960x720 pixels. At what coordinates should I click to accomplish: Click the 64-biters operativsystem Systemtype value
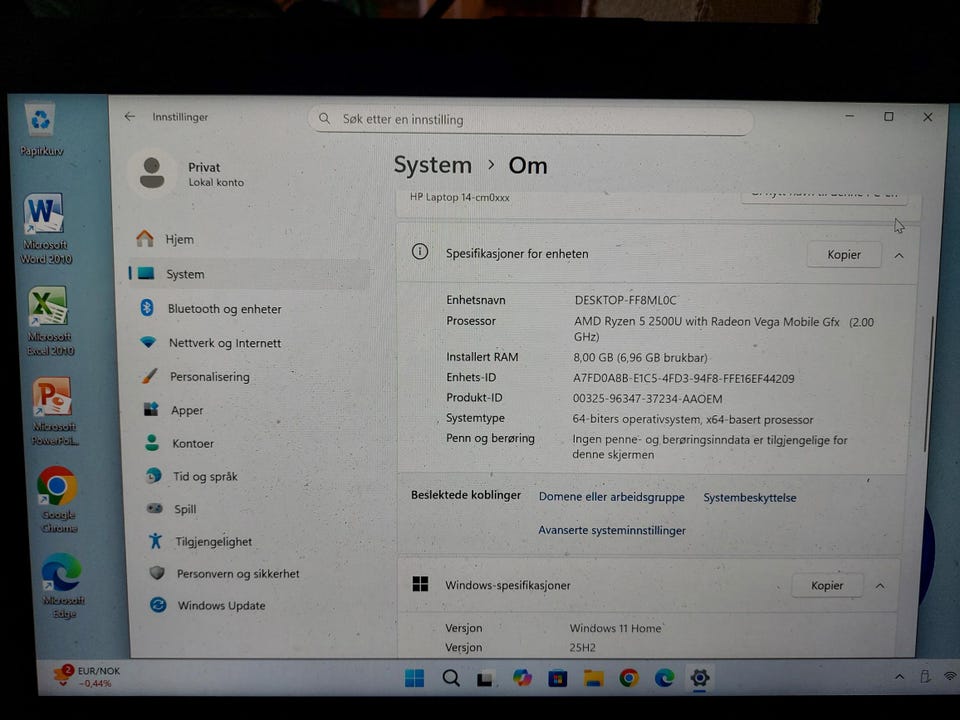point(692,419)
